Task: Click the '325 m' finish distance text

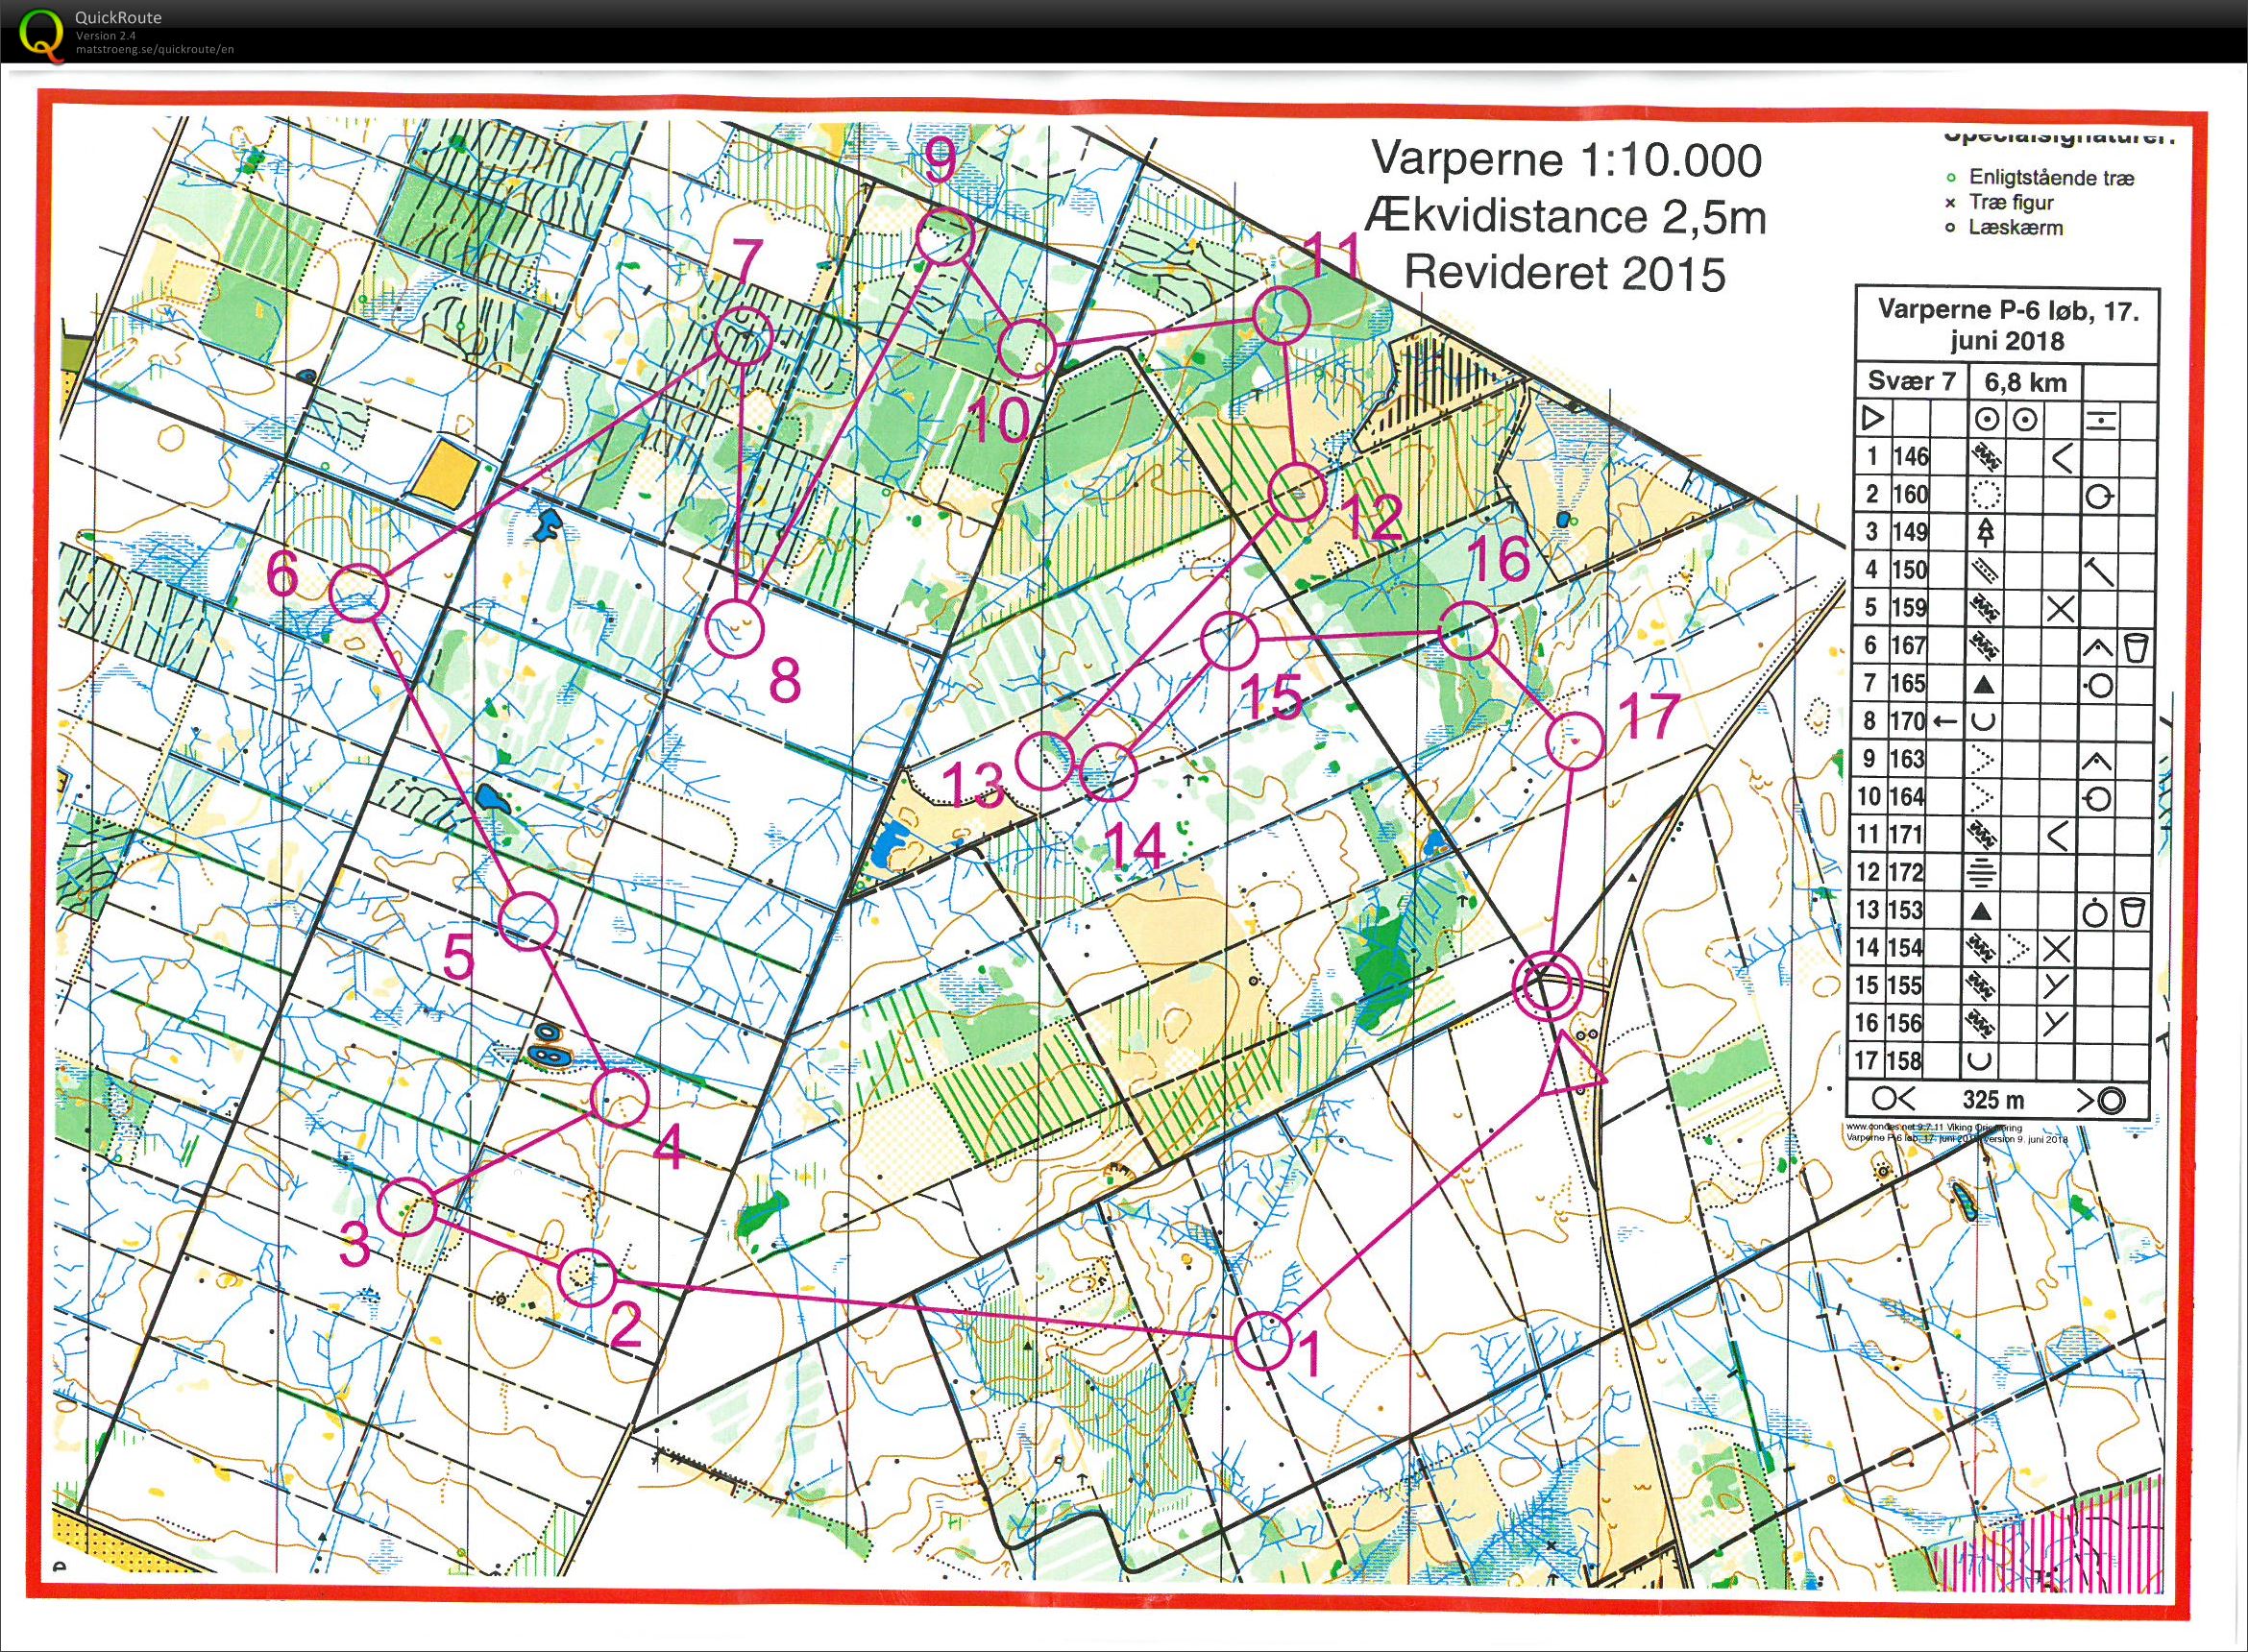Action: [1993, 1101]
